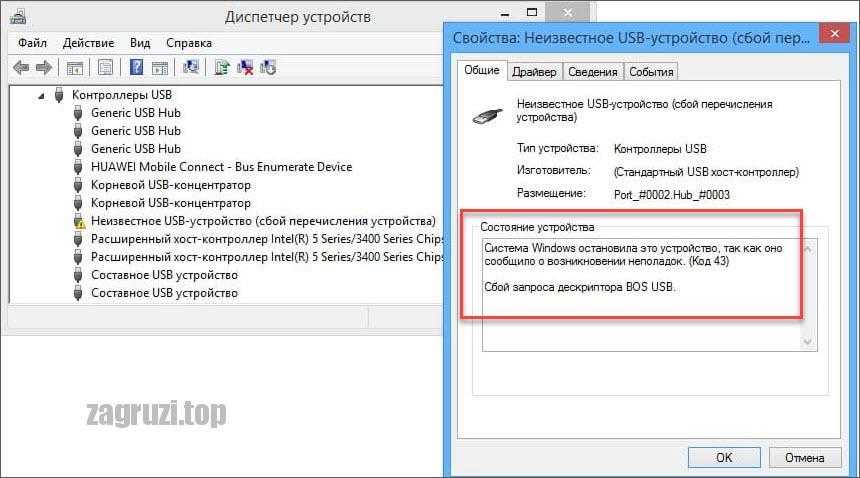Click the USB cable icon in the Properties dialog
860x478 pixels.
point(488,116)
